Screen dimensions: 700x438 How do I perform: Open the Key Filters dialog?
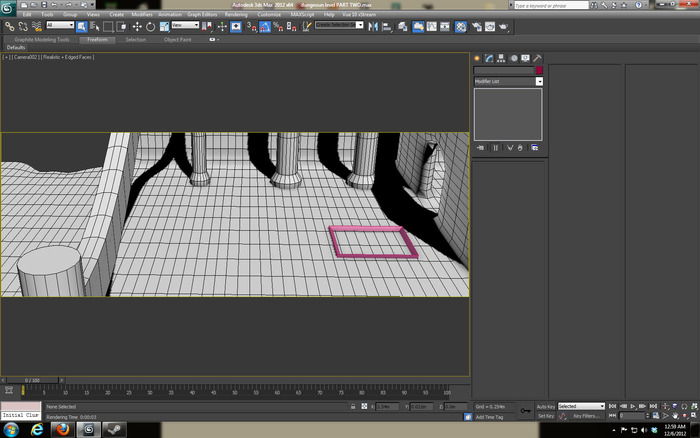pos(586,416)
